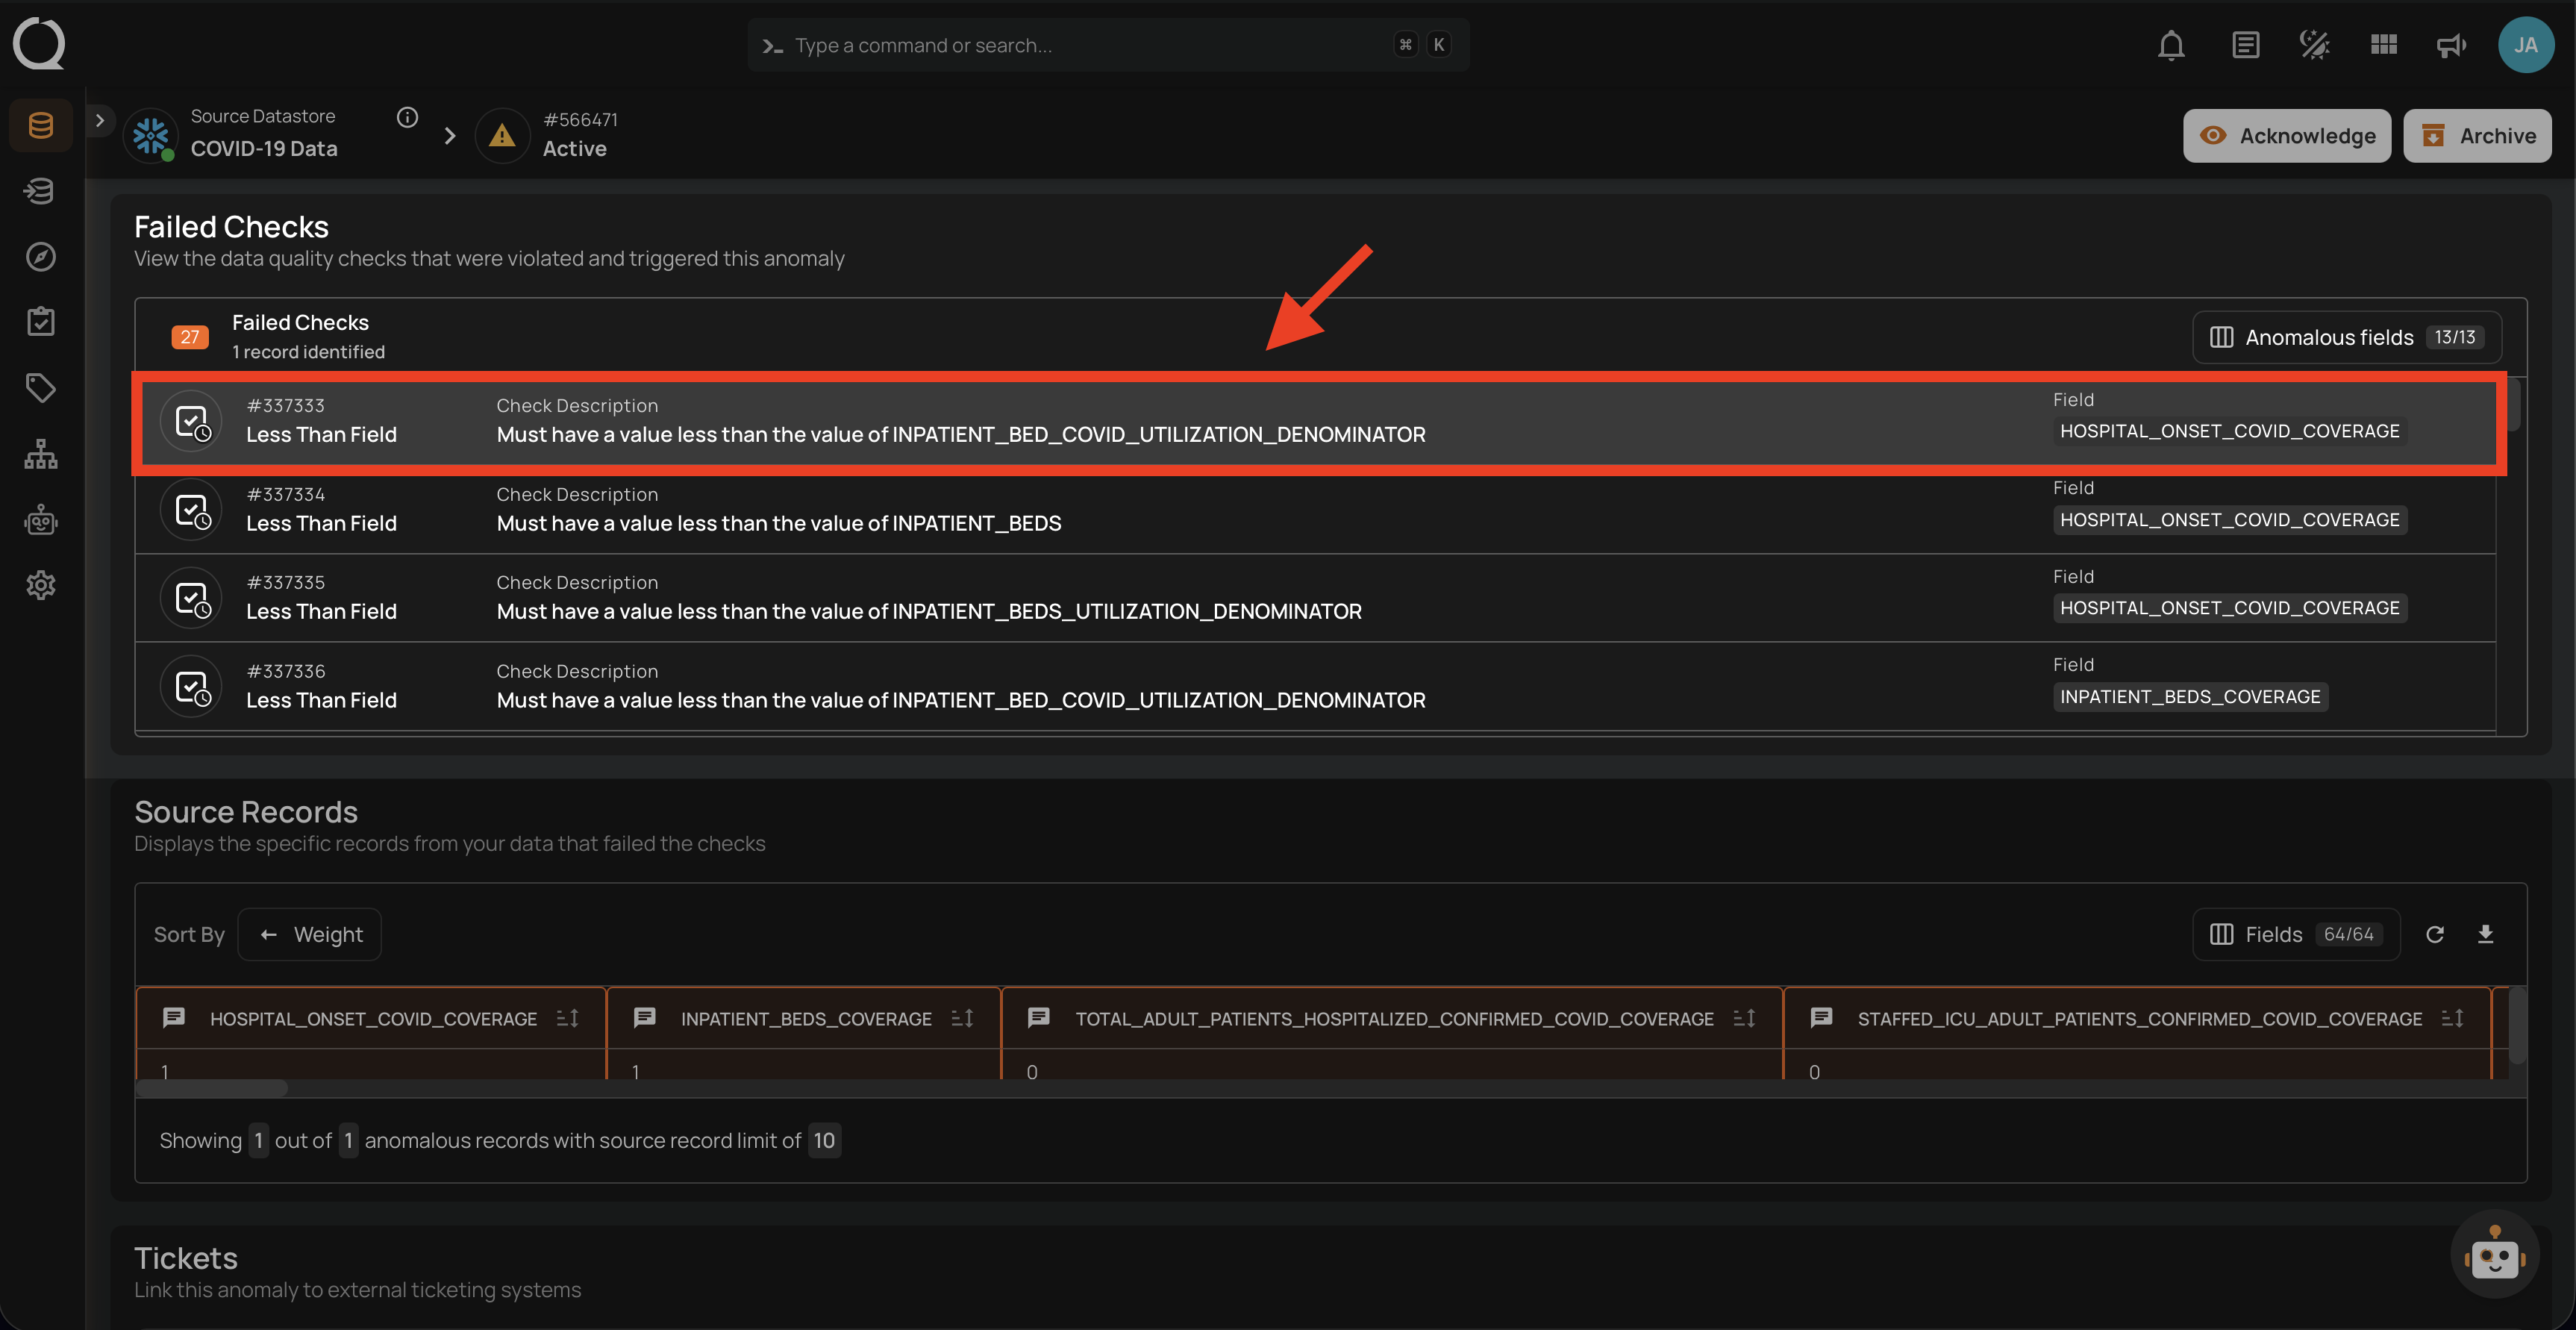2576x1330 pixels.
Task: Click the Acknowledge button
Action: 2287,136
